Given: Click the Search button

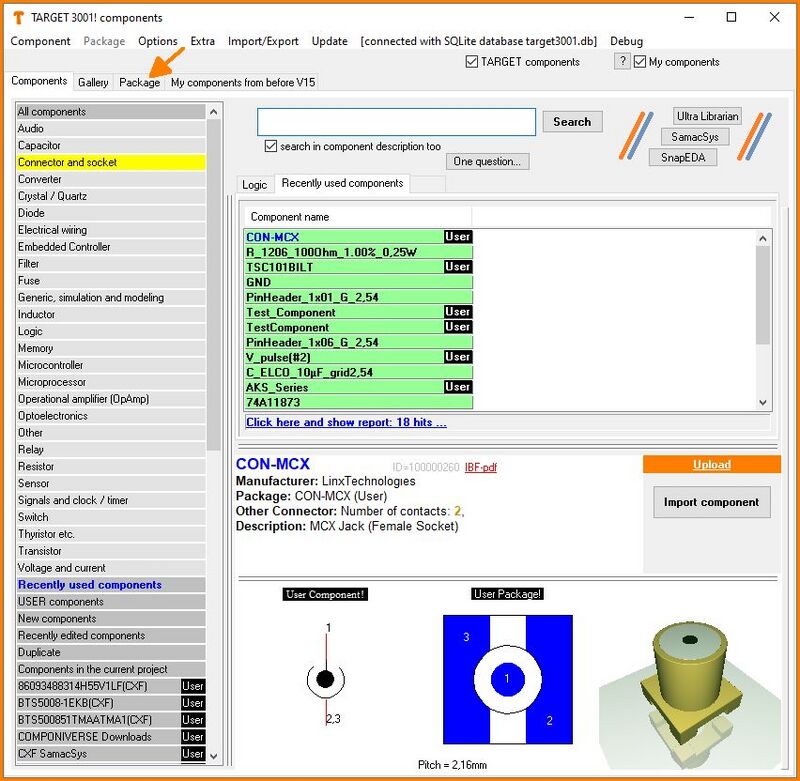Looking at the screenshot, I should click(572, 122).
